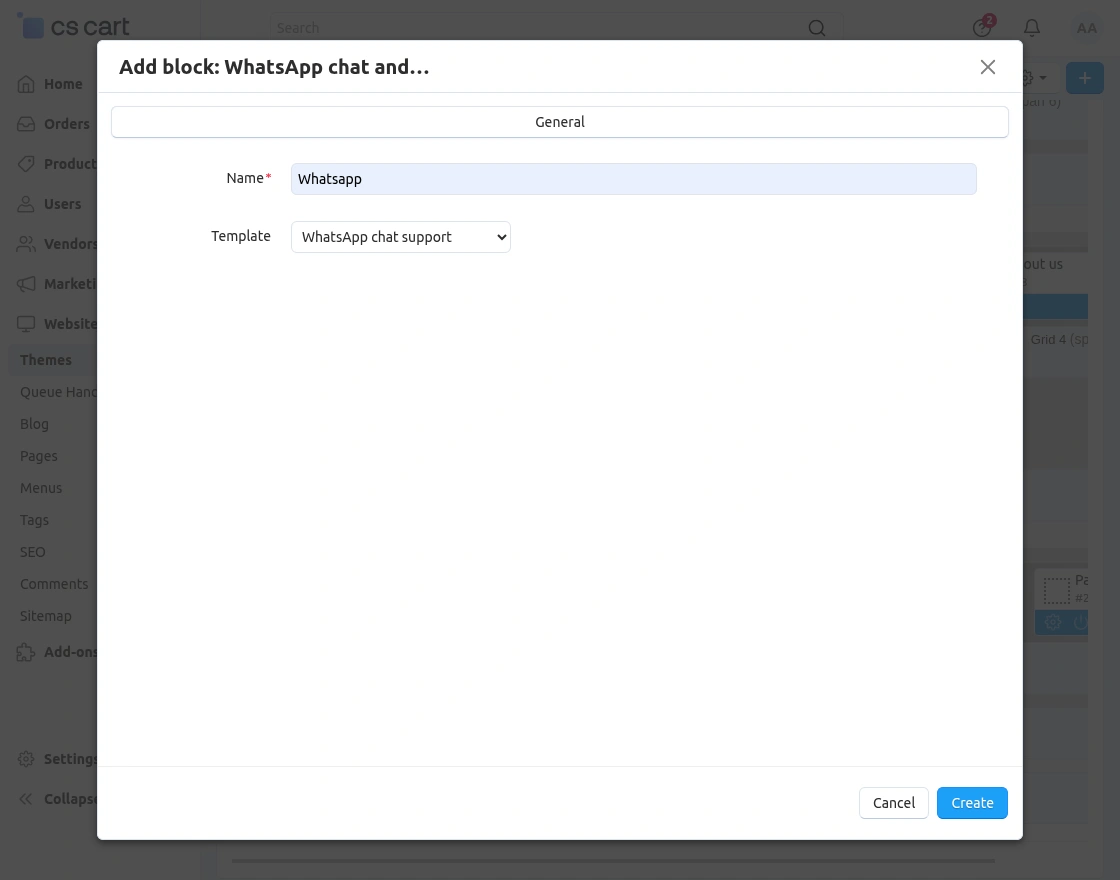The width and height of the screenshot is (1120, 880).
Task: Open the notifications bell
Action: click(x=1031, y=28)
